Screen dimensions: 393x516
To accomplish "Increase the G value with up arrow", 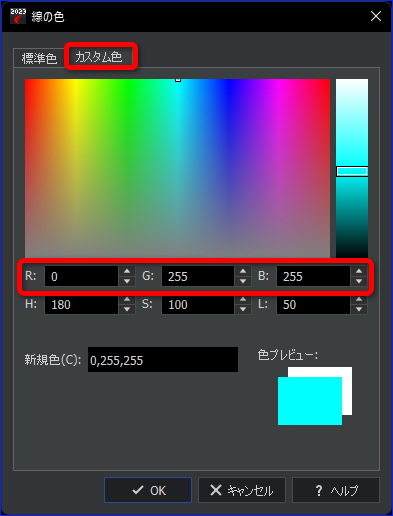I will tap(243, 271).
